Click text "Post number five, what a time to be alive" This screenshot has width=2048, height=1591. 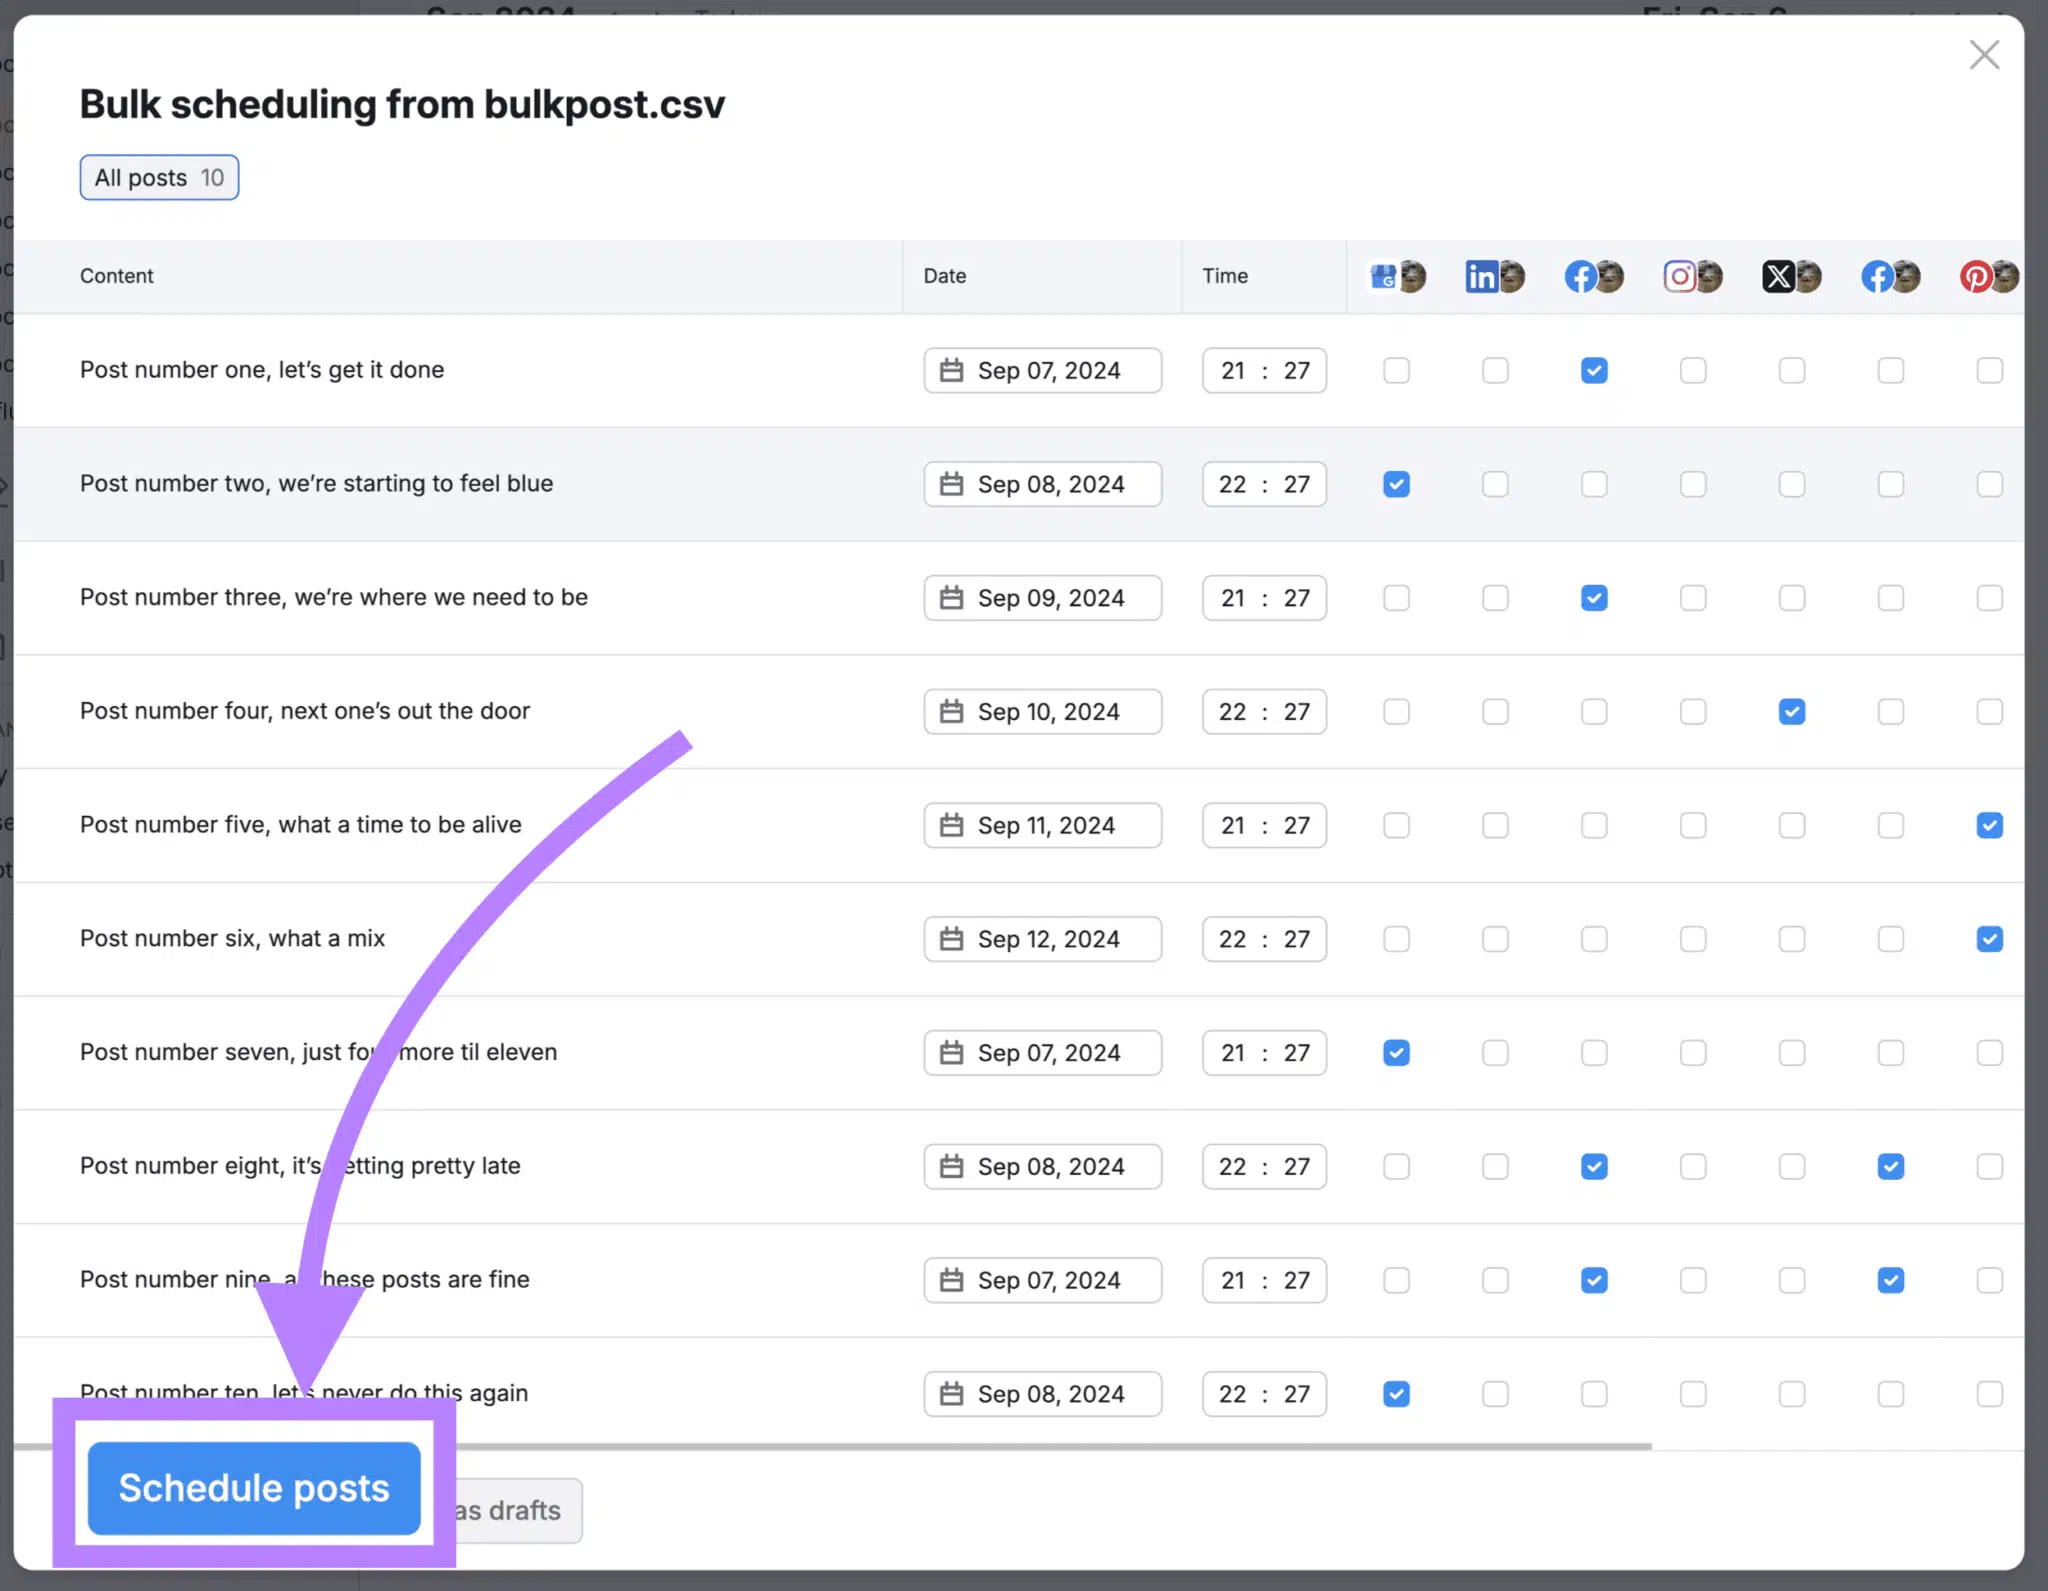pyautogui.click(x=301, y=825)
